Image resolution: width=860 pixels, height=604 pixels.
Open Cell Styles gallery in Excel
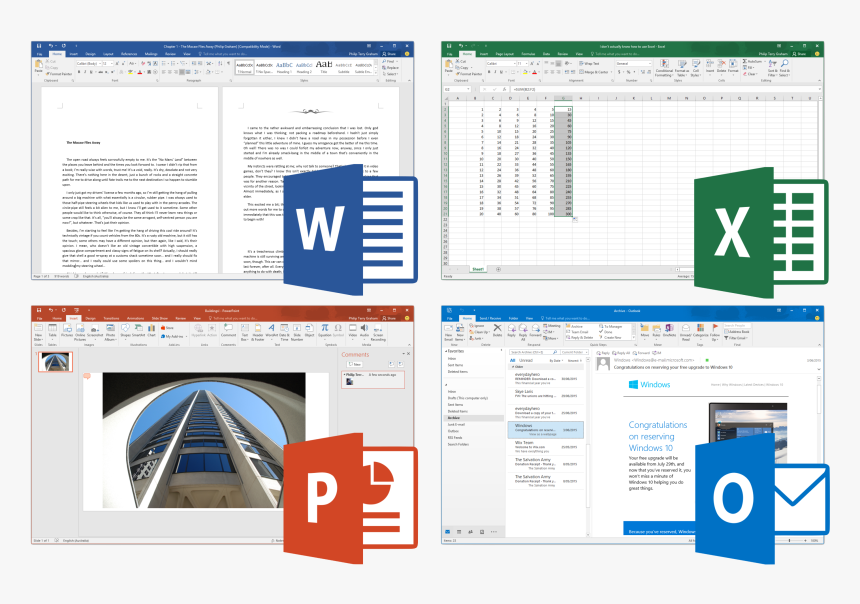tap(697, 68)
